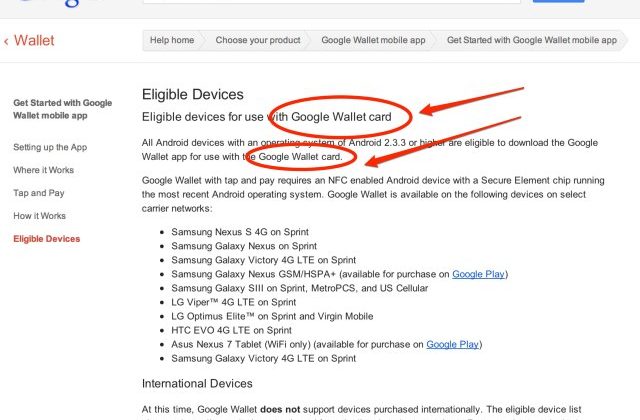Select the Eligible Devices sidebar item
Screen dimensions: 640x420
click(x=47, y=239)
